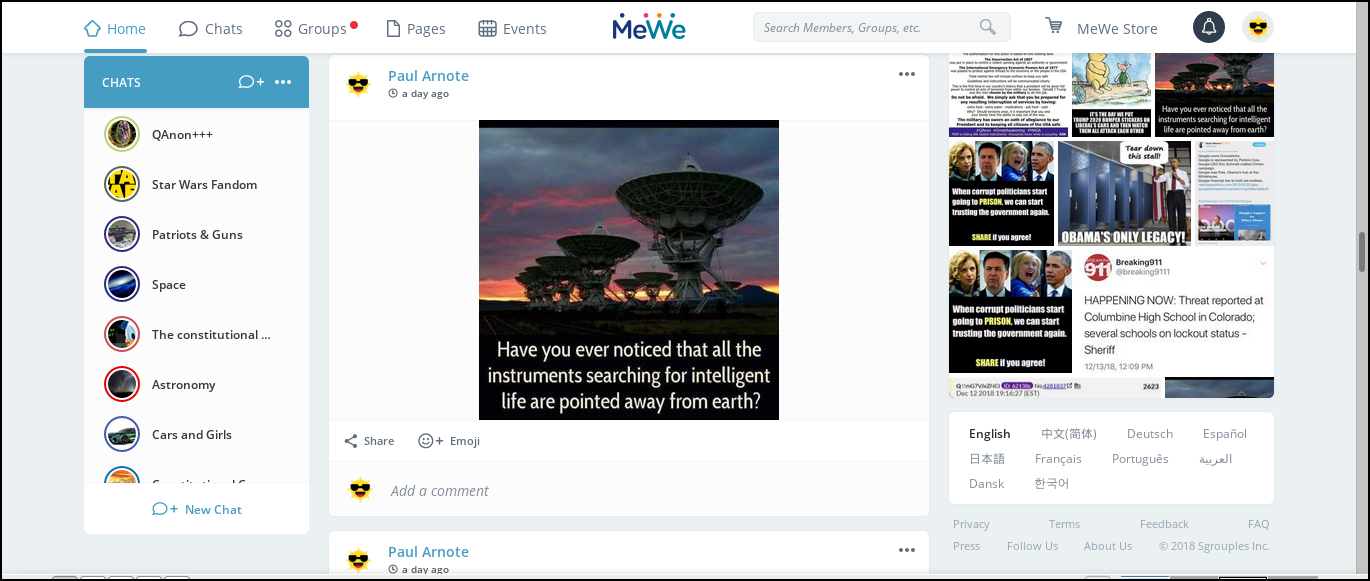Click the shopping cart icon
Viewport: 1370px width, 581px height.
coord(1054,26)
